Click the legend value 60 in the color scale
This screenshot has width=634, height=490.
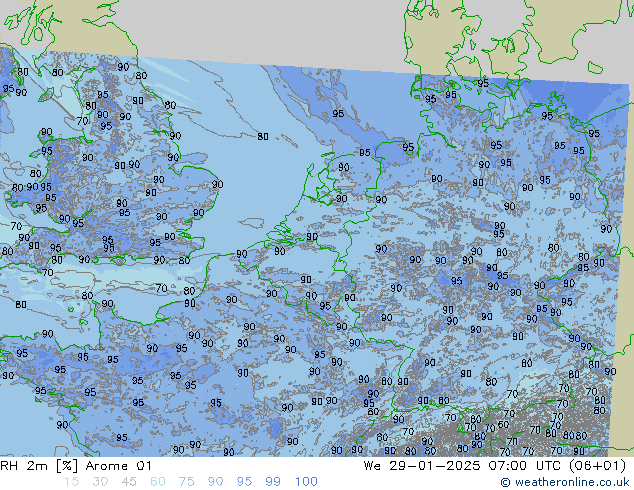[x=158, y=482]
